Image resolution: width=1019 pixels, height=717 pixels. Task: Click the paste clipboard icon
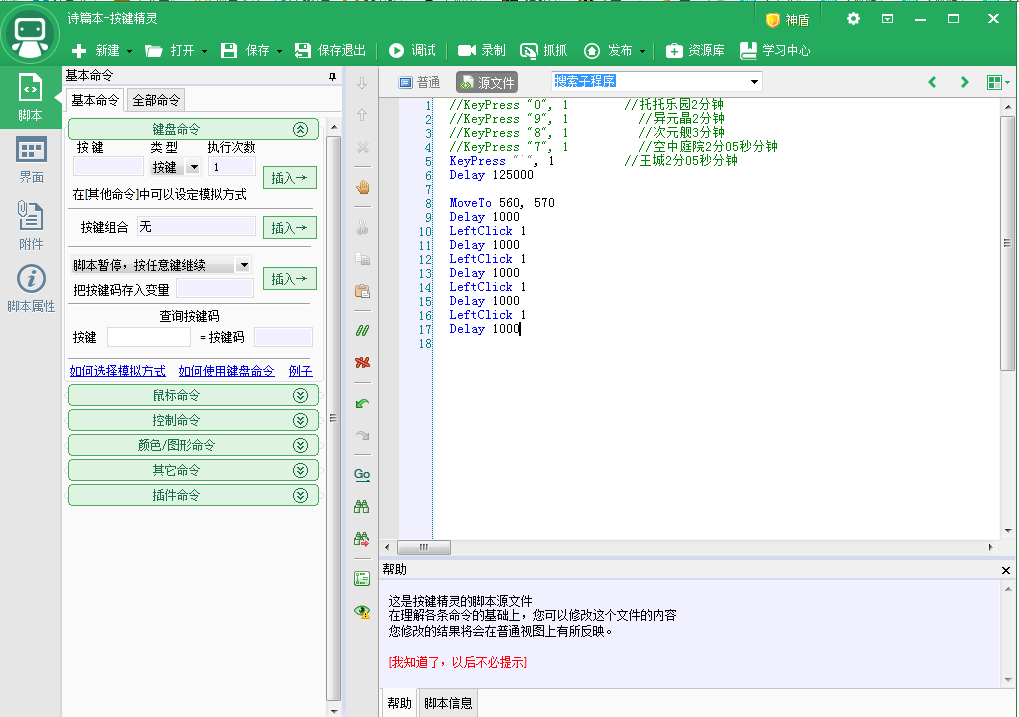point(363,290)
